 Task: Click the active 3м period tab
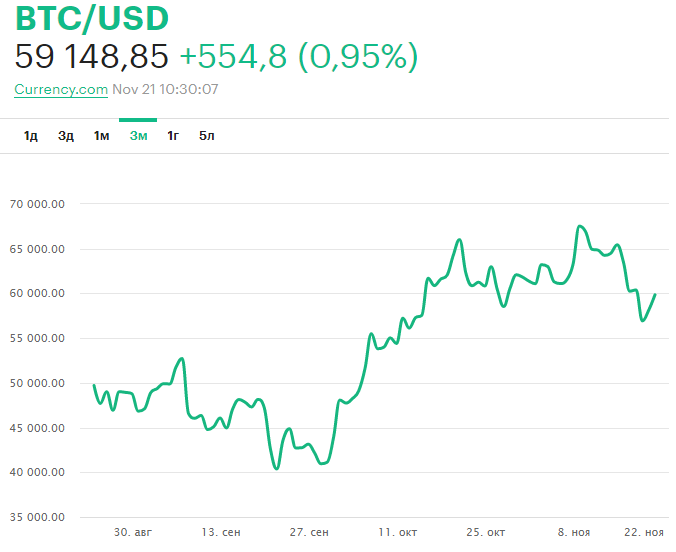[138, 136]
